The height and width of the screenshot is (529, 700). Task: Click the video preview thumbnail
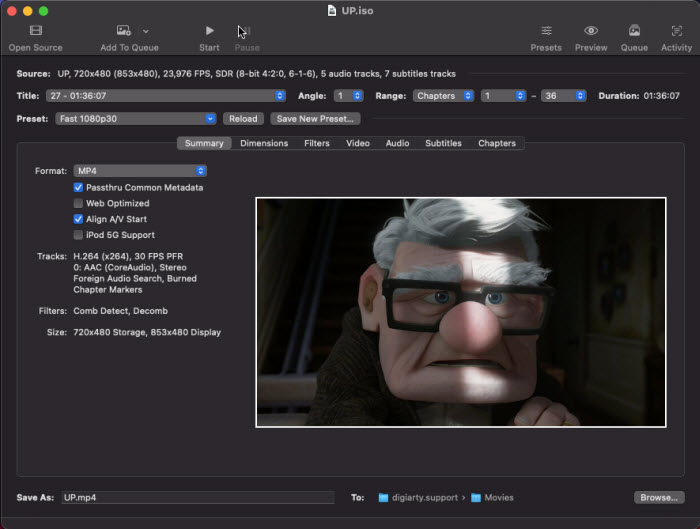pyautogui.click(x=461, y=312)
